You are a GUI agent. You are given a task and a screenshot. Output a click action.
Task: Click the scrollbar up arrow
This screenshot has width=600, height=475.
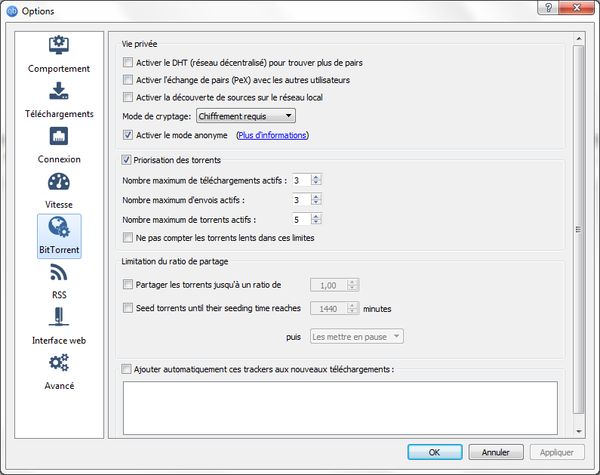point(579,39)
